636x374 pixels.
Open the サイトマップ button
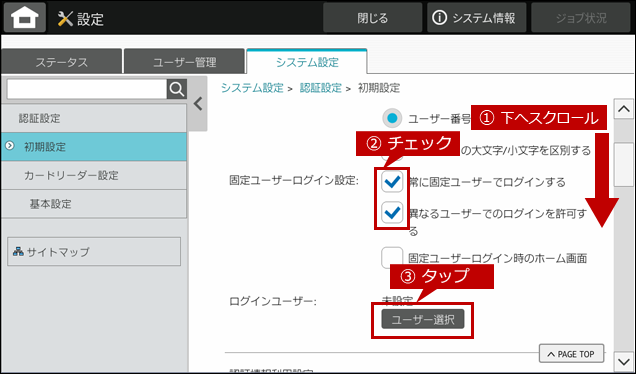(94, 251)
